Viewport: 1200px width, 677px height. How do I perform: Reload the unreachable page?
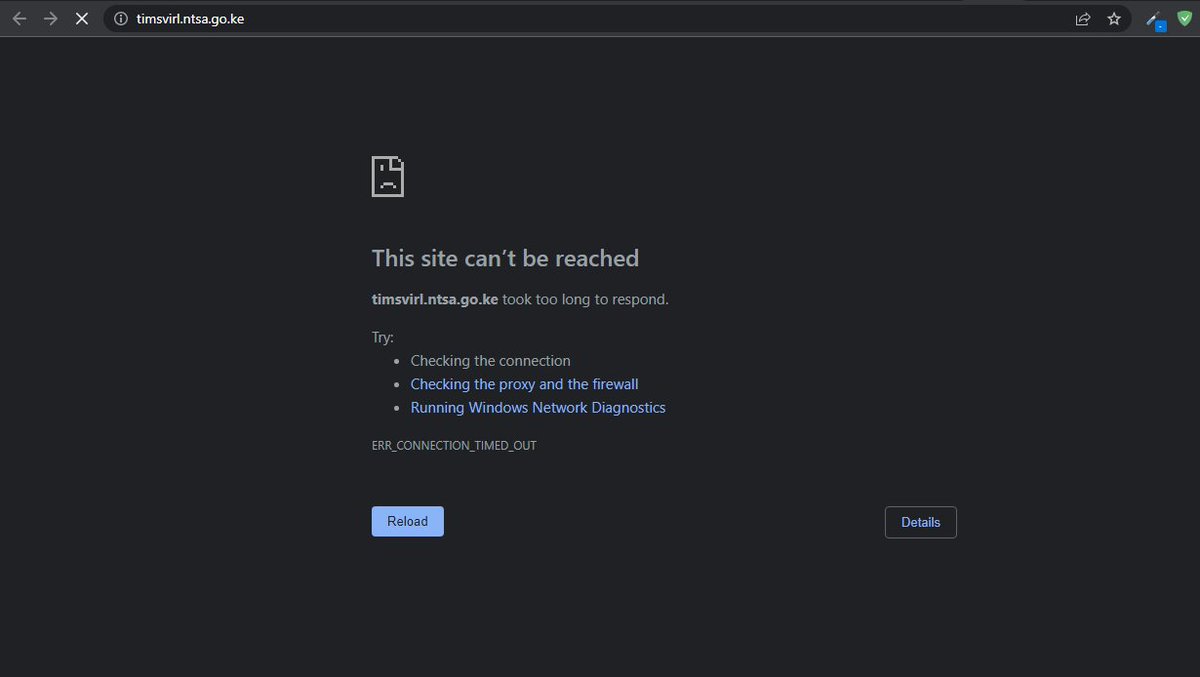[407, 521]
